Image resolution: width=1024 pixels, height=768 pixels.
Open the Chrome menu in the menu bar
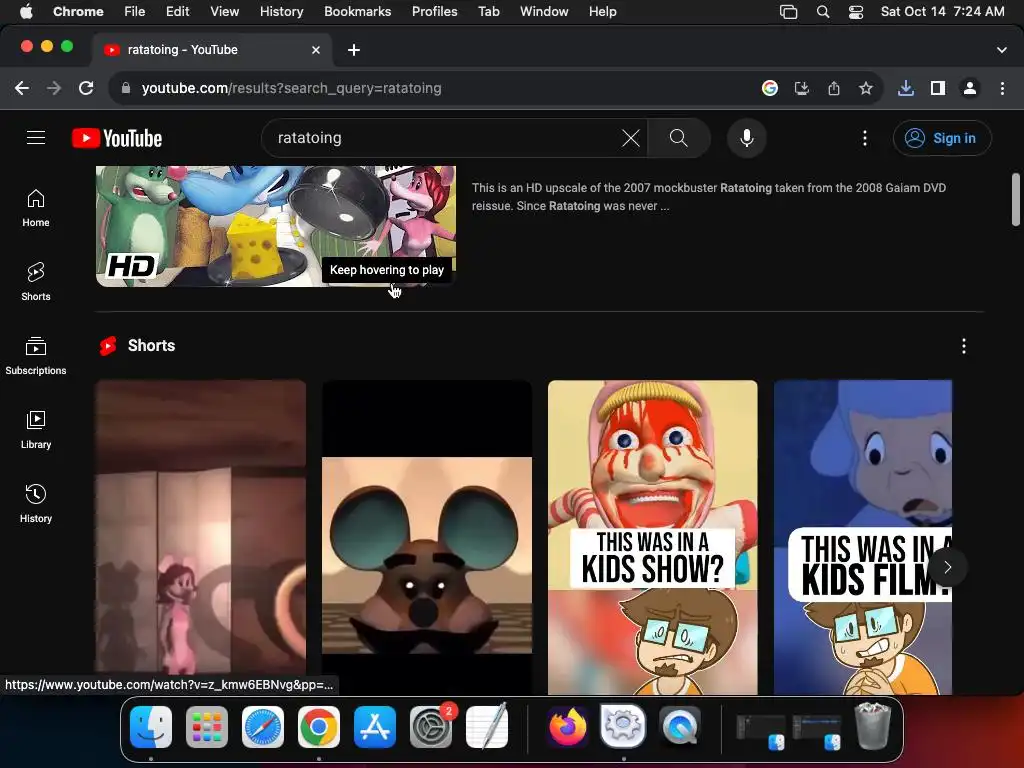pyautogui.click(x=78, y=12)
